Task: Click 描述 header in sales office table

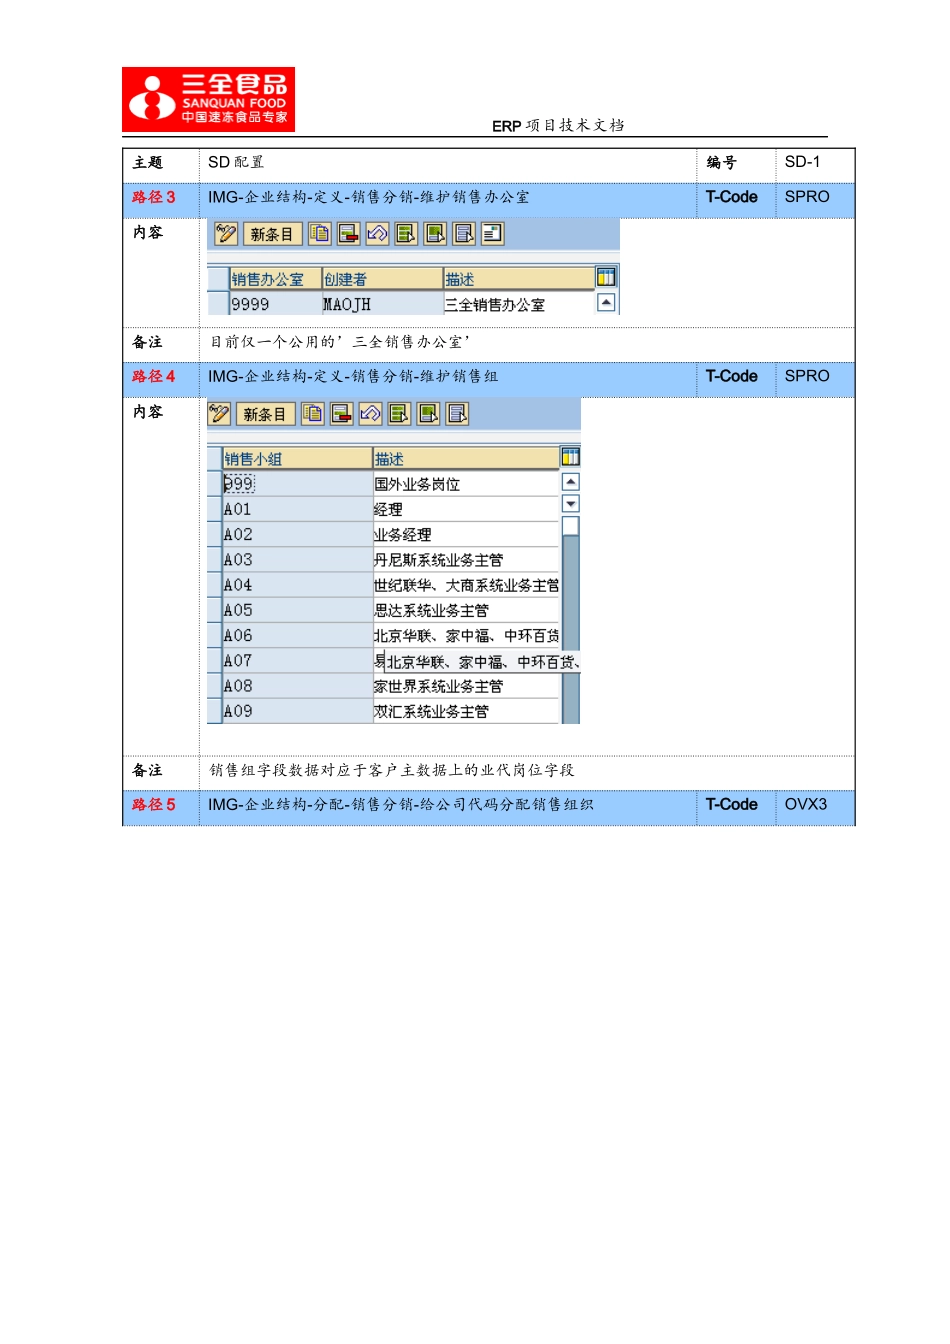Action: click(x=518, y=279)
